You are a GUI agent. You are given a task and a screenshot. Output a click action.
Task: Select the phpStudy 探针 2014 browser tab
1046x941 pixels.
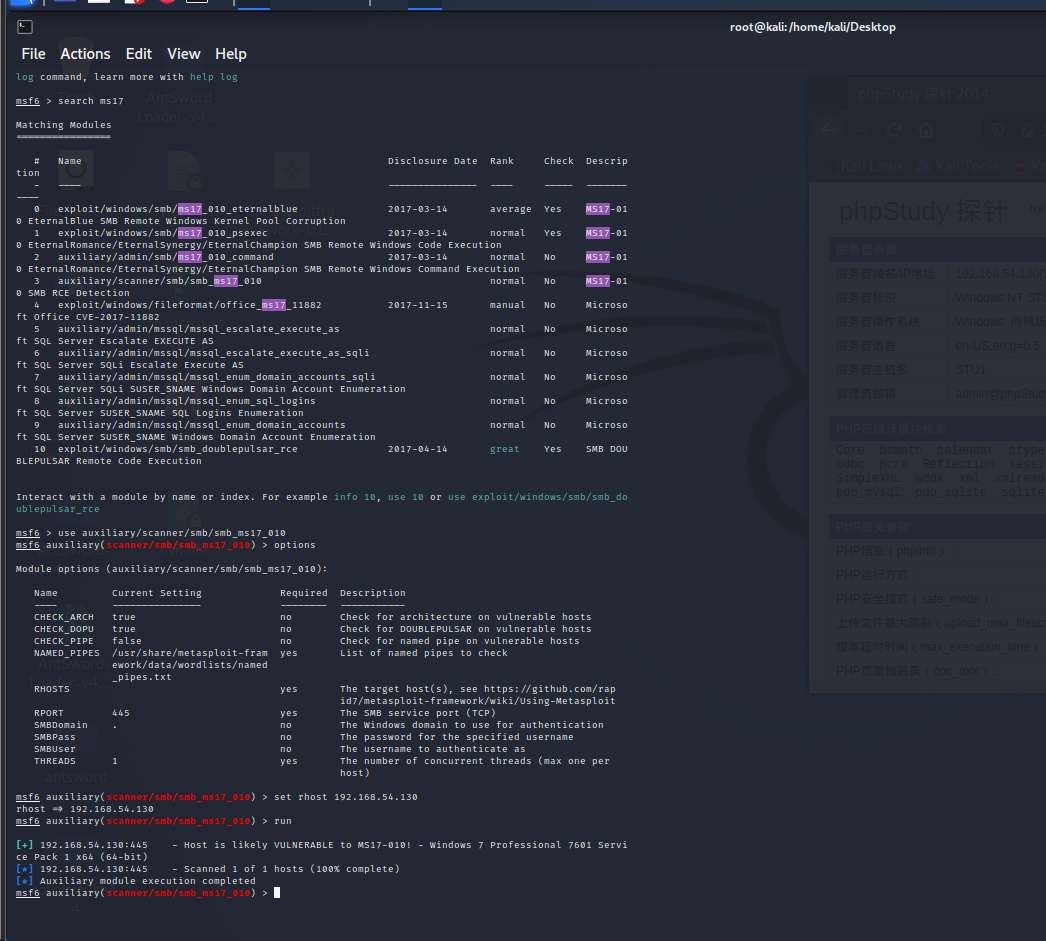tap(923, 94)
